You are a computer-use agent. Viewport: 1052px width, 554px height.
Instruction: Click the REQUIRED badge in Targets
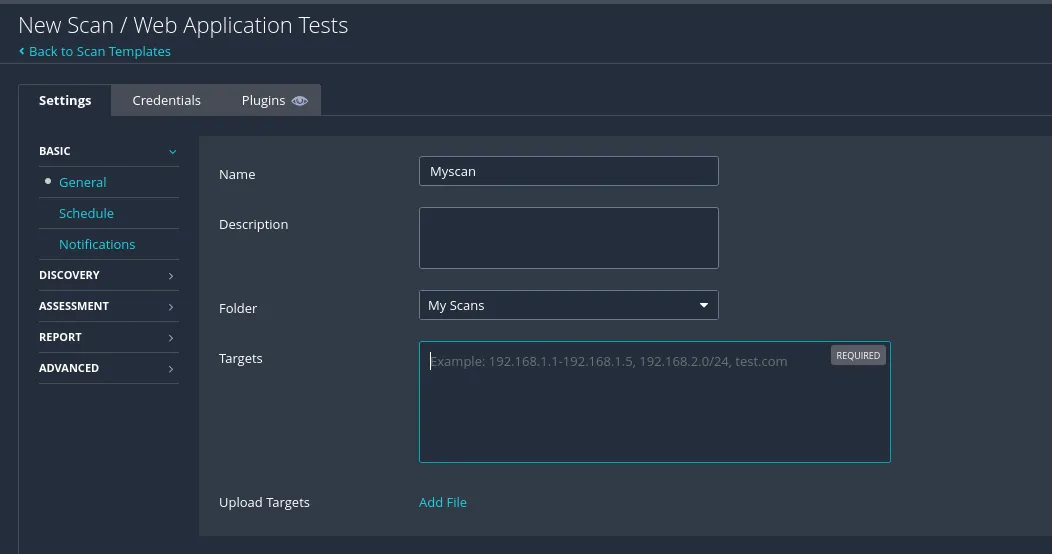pos(858,355)
